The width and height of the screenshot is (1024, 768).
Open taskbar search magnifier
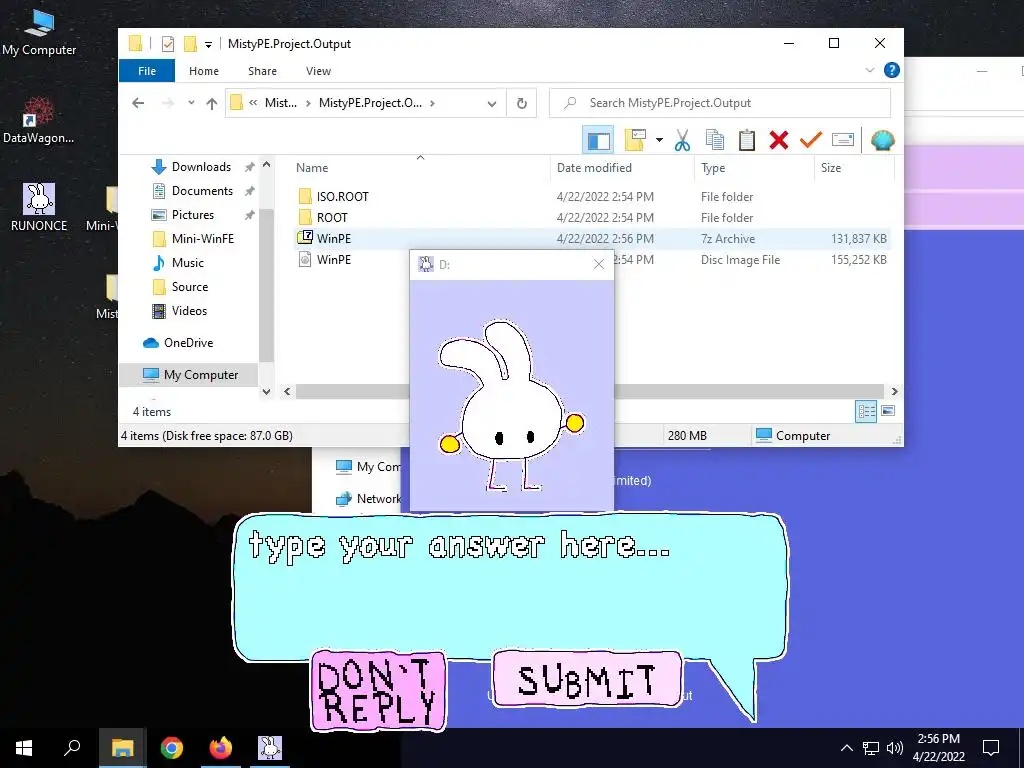[72, 748]
